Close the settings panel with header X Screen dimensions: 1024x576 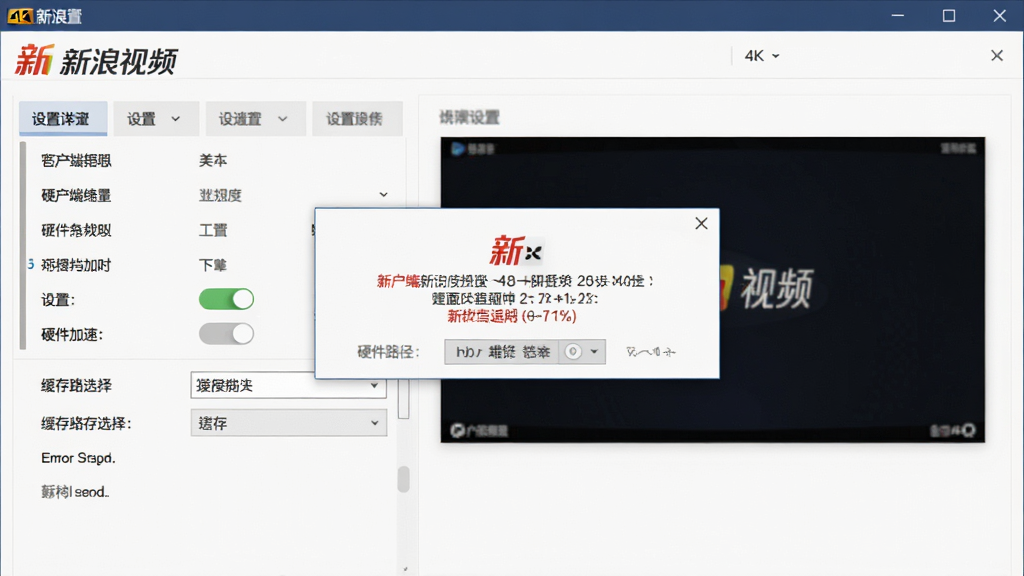tap(997, 56)
